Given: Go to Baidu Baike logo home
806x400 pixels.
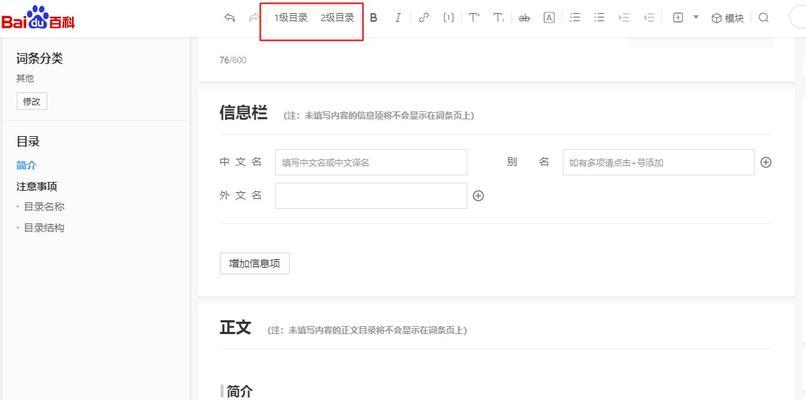Looking at the screenshot, I should coord(38,18).
